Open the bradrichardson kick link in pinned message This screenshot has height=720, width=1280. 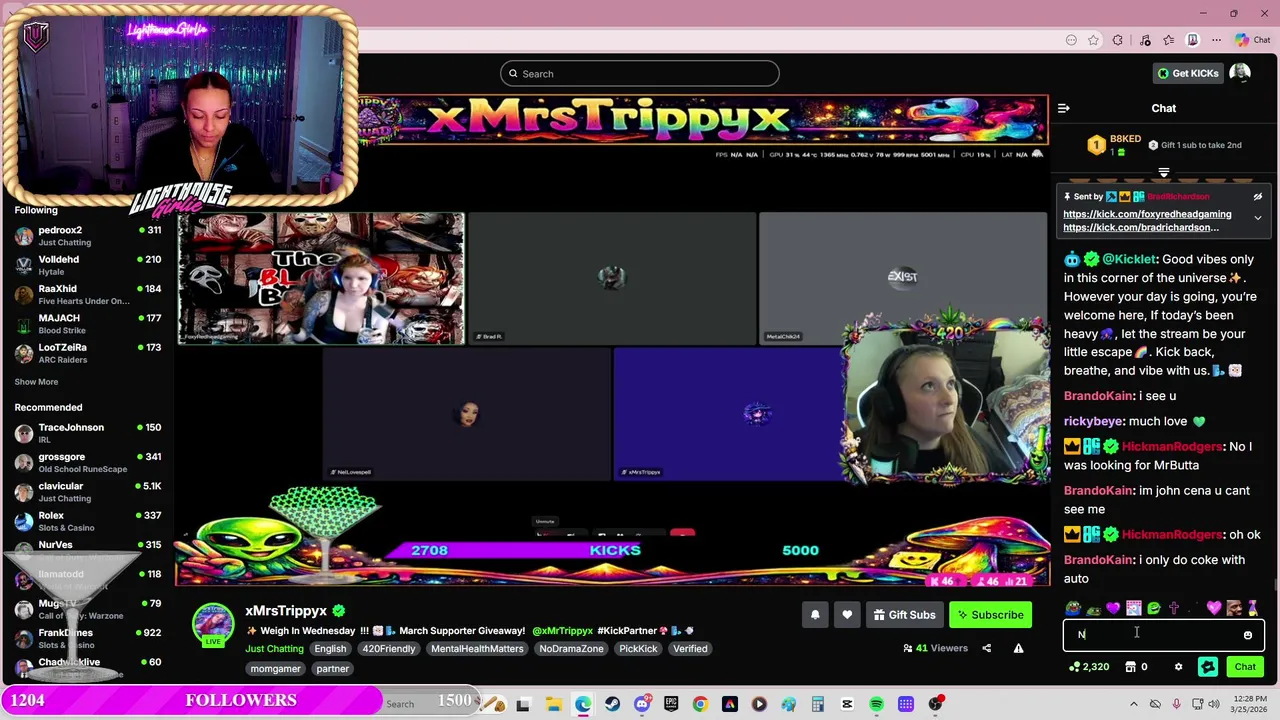click(1141, 227)
